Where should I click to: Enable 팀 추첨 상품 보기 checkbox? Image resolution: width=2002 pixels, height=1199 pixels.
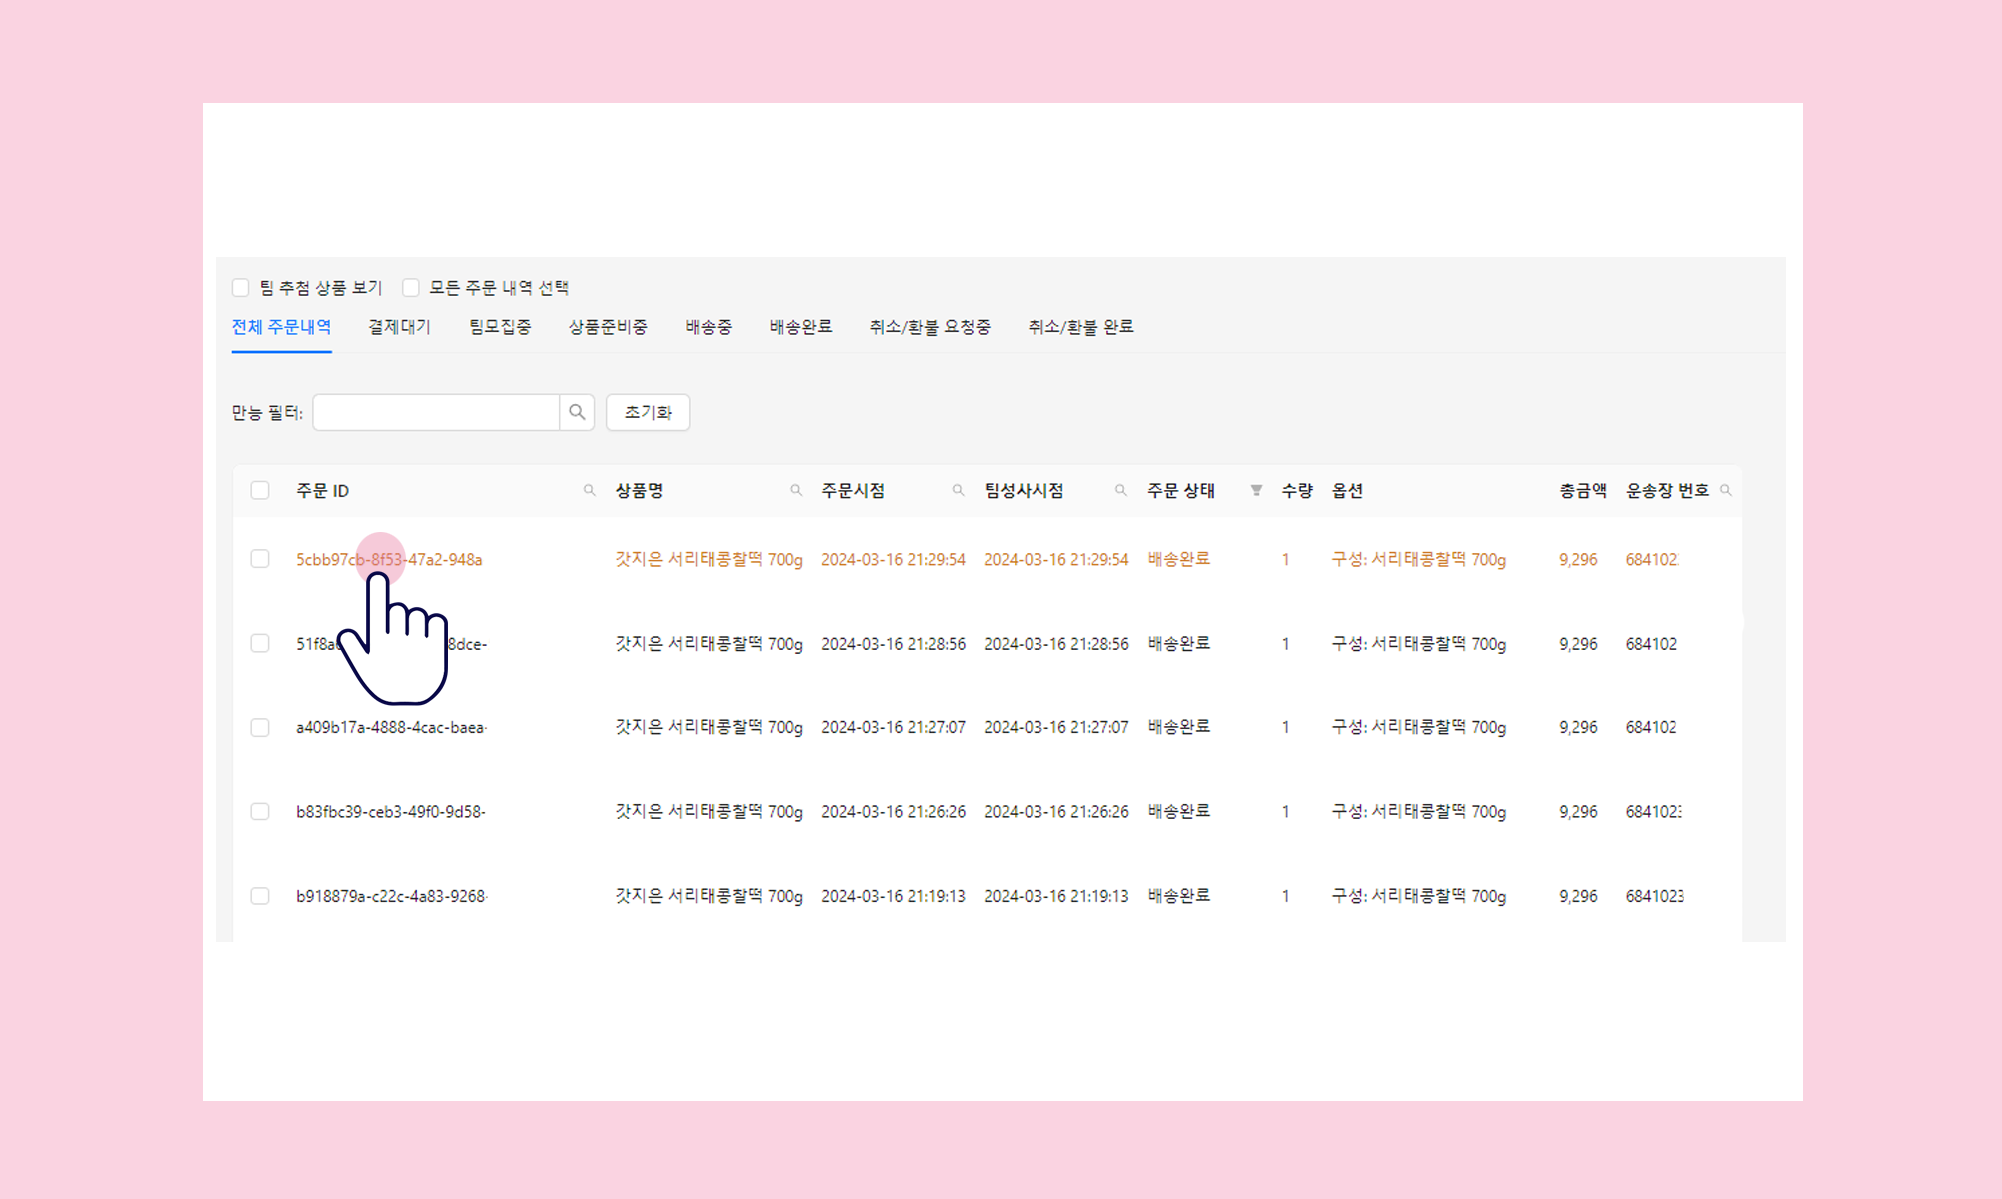pyautogui.click(x=241, y=288)
